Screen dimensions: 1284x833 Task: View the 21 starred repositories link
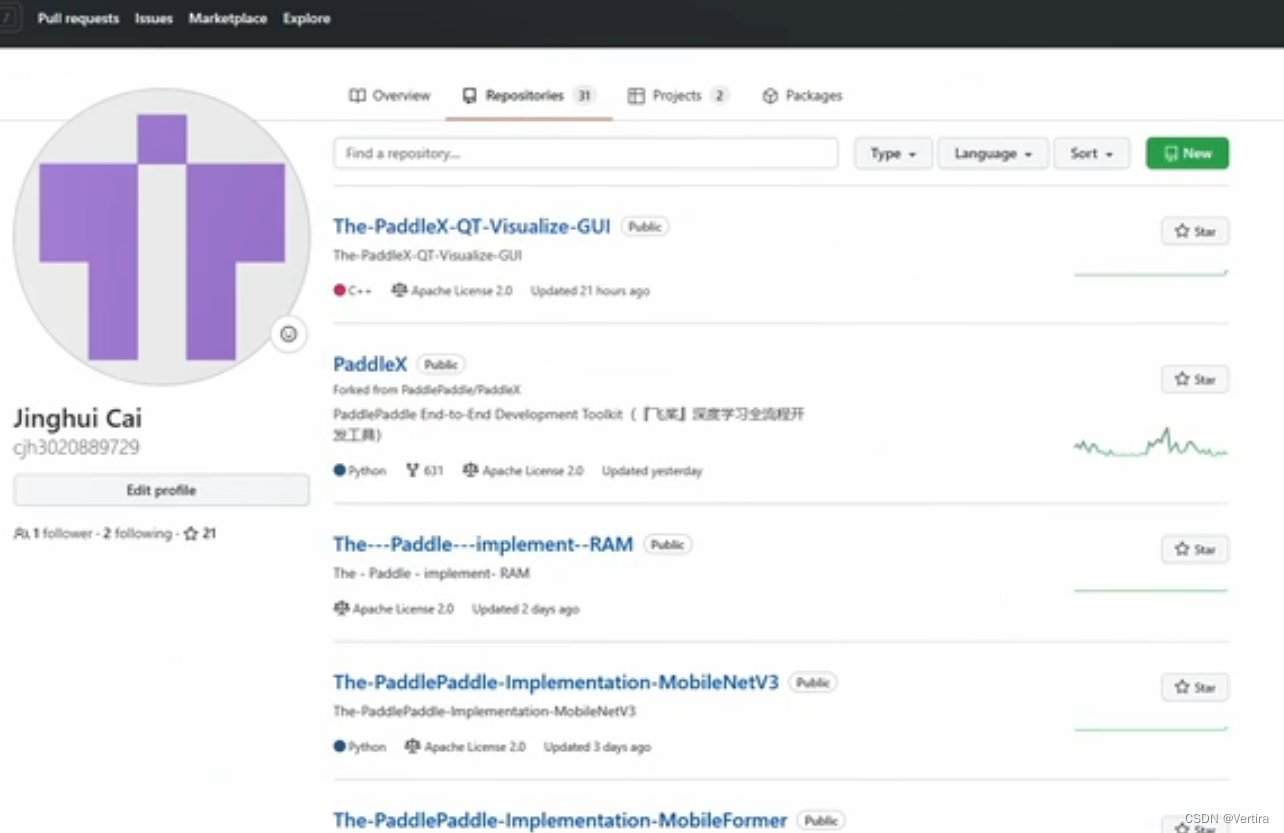tap(200, 534)
